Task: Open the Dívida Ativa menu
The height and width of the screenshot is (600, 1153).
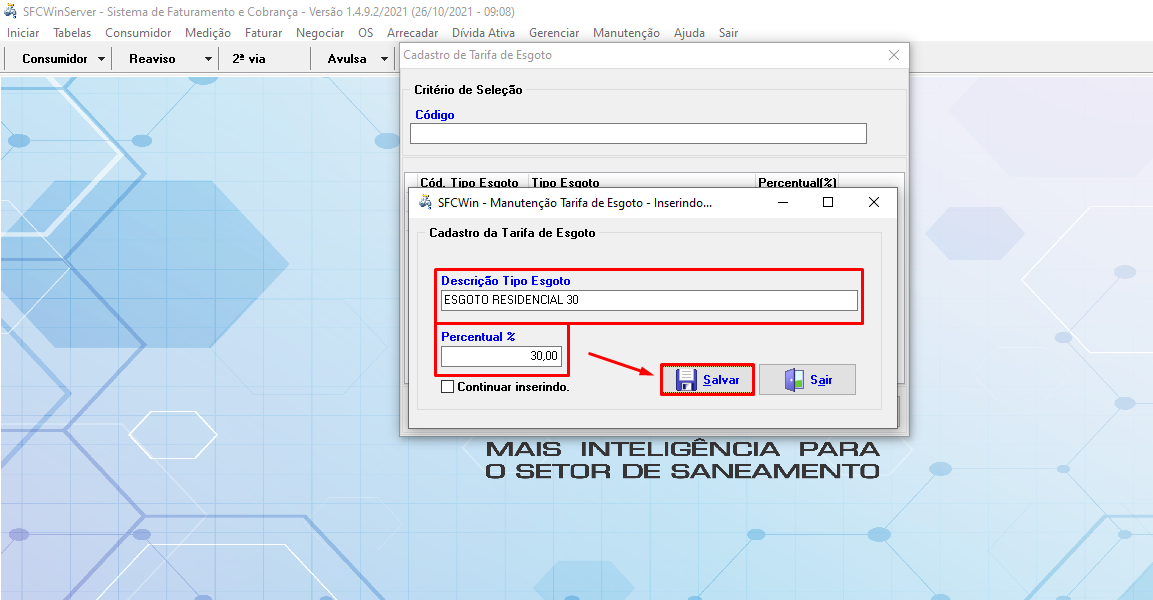Action: [483, 33]
